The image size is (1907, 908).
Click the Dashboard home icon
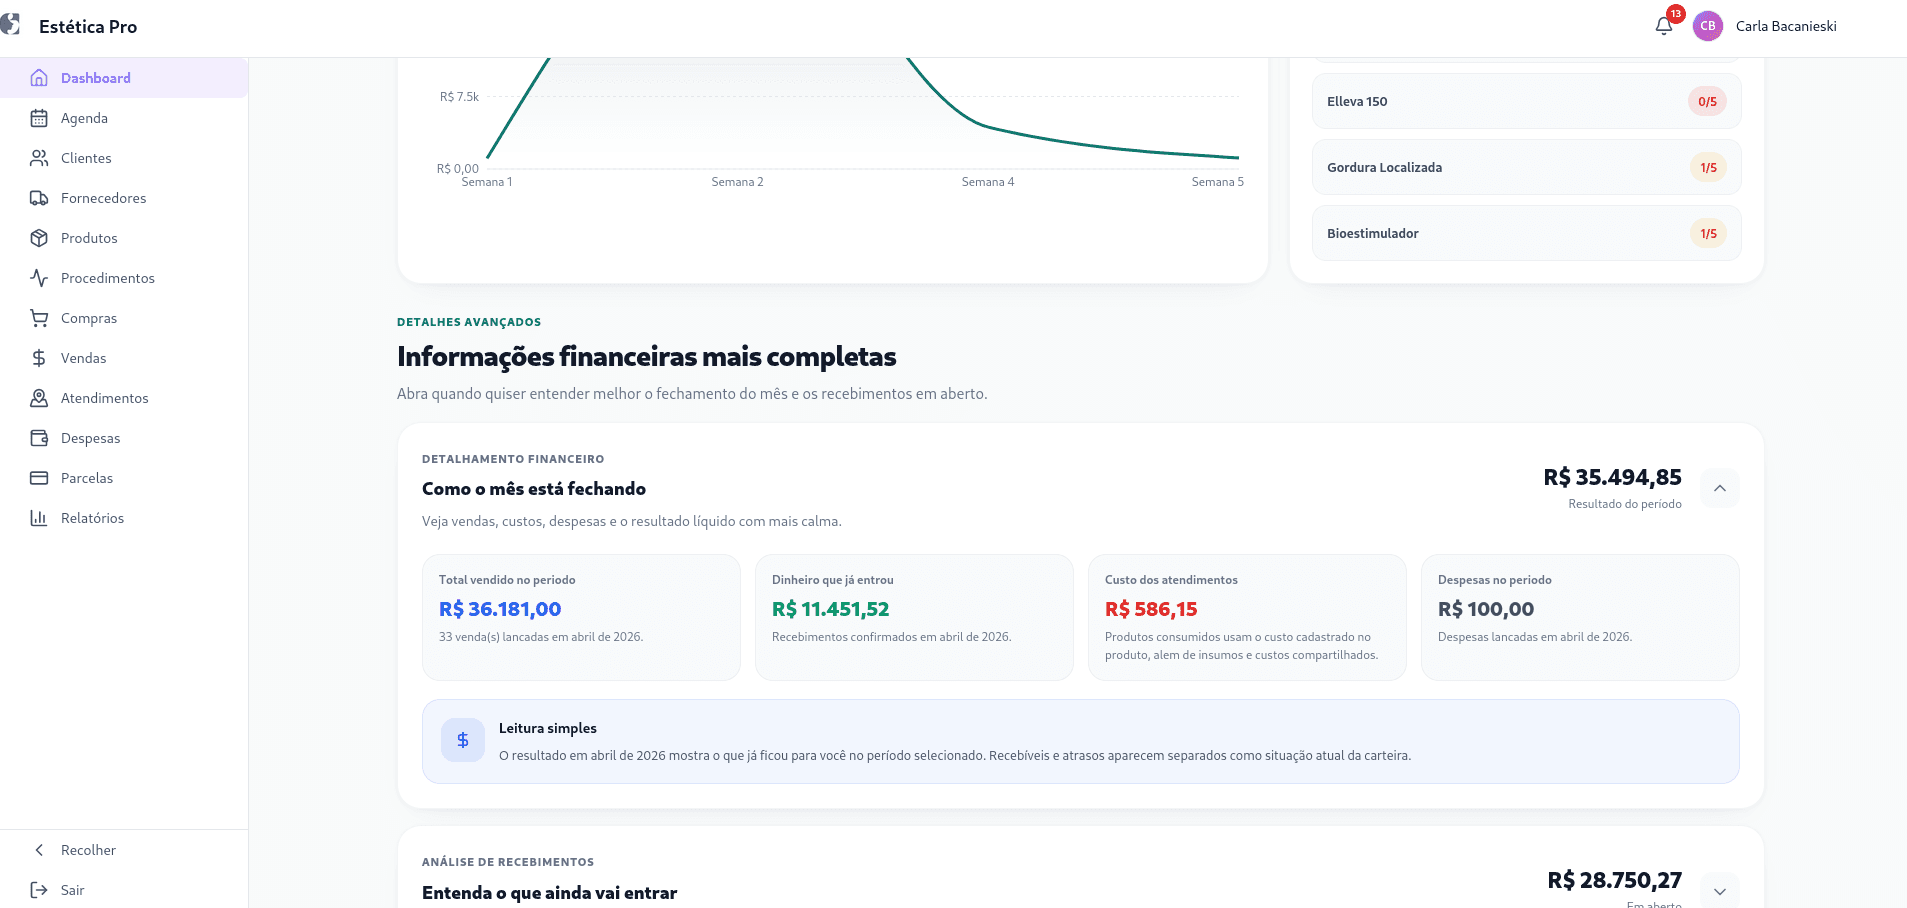(x=39, y=78)
